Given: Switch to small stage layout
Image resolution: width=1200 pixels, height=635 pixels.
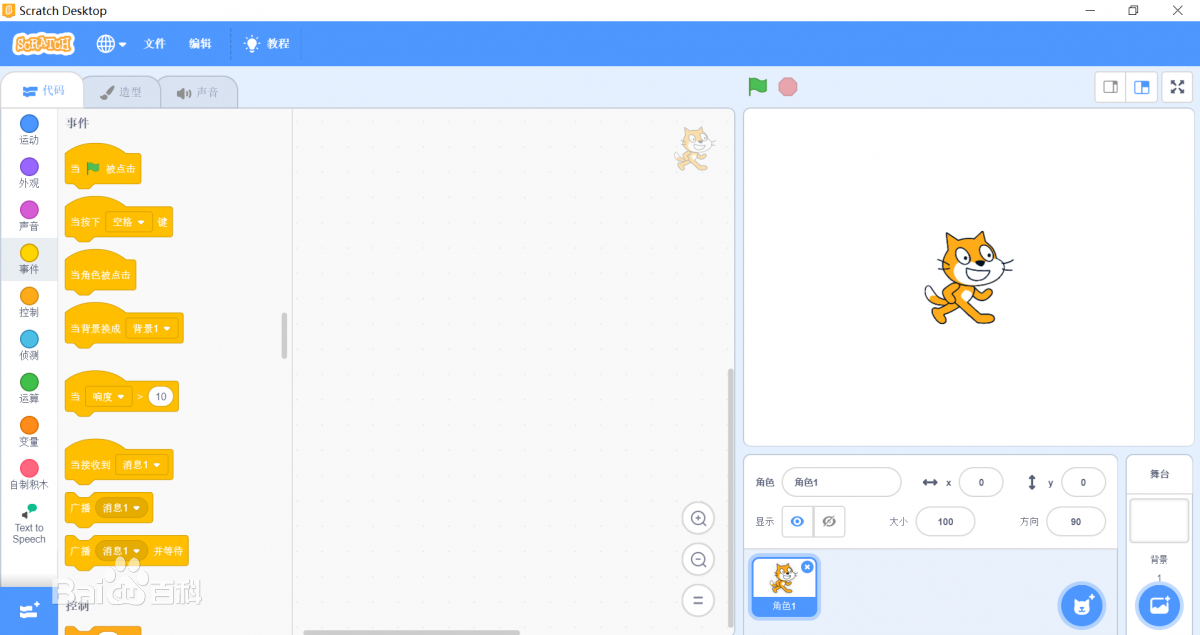Looking at the screenshot, I should 1110,87.
